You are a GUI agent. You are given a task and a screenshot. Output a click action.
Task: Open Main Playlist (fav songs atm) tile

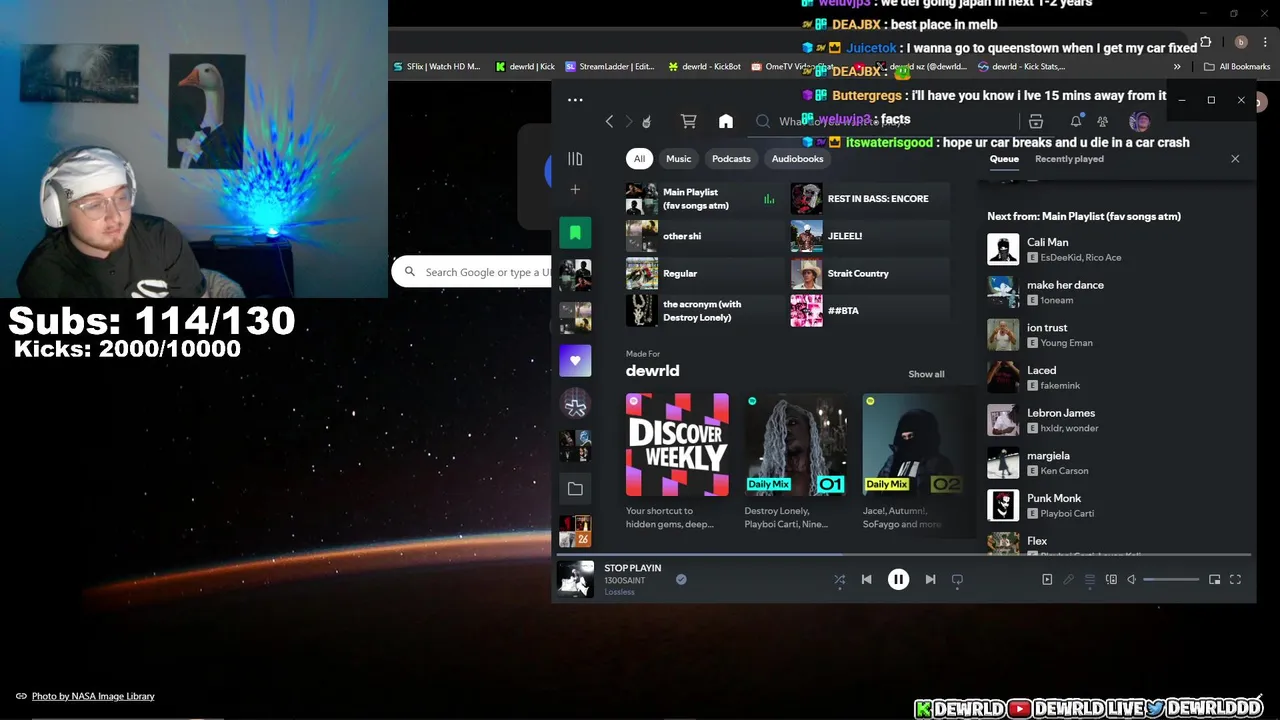point(705,199)
